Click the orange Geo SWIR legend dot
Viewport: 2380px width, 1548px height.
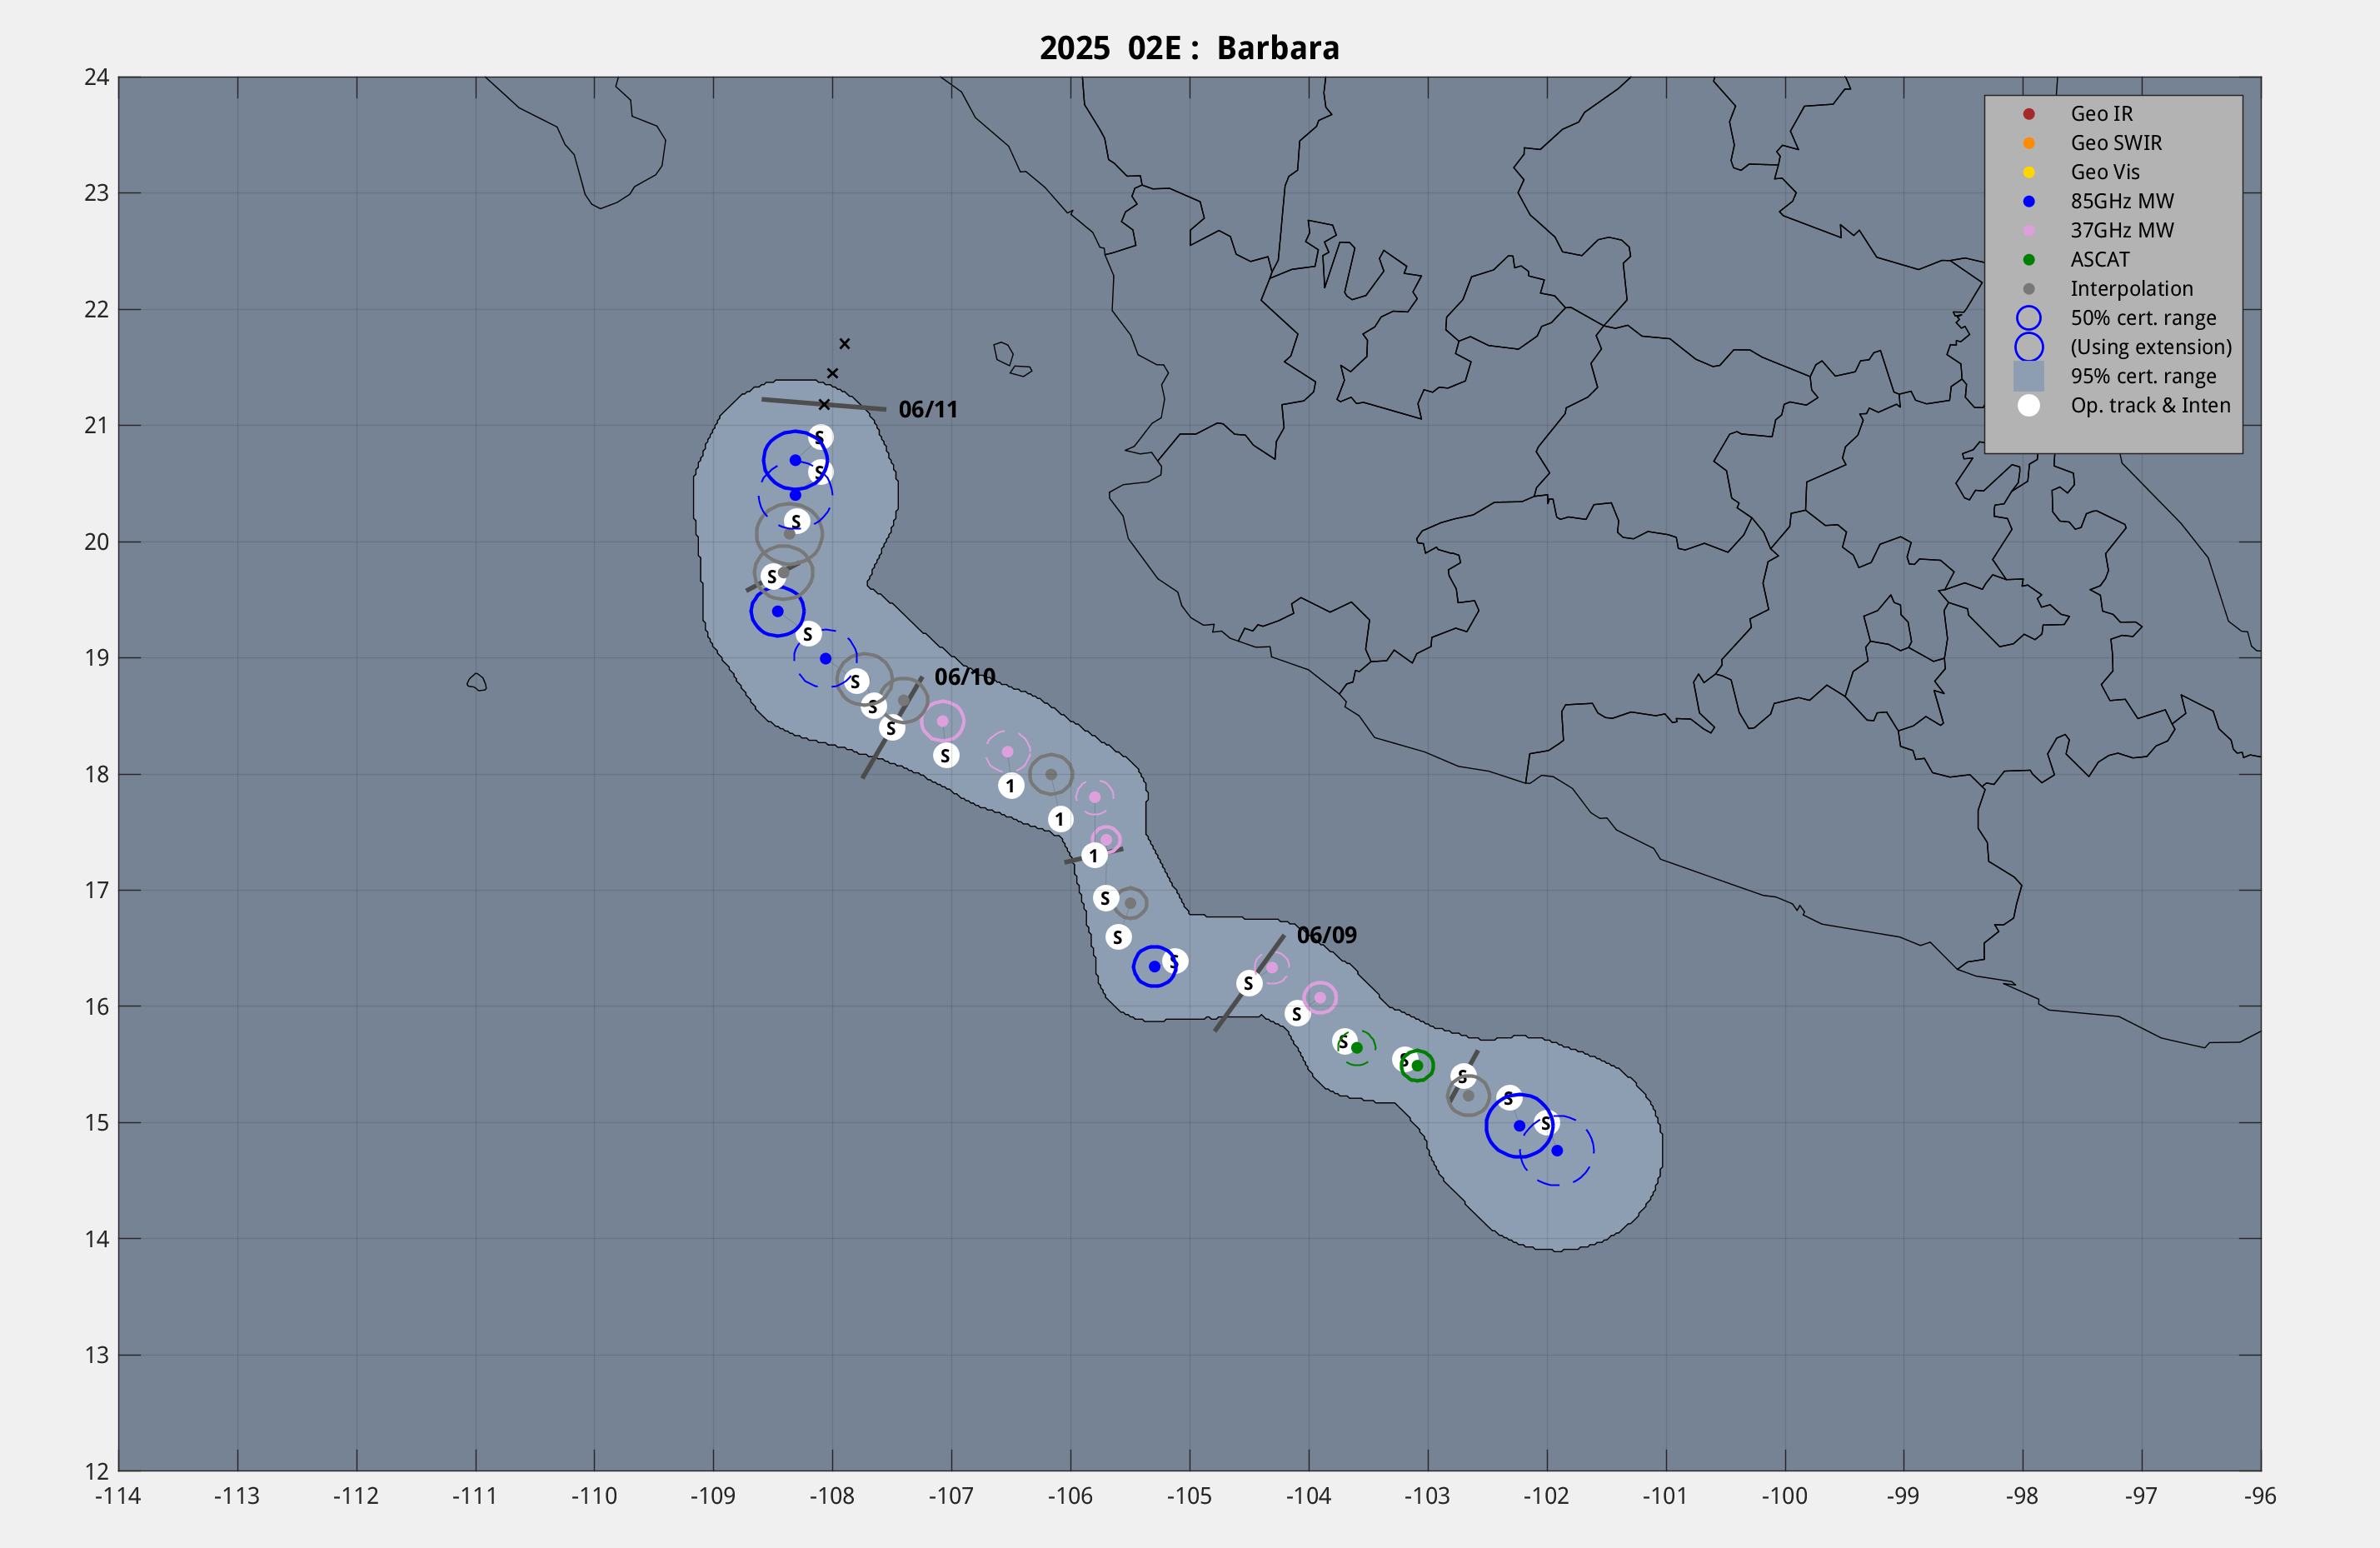point(2028,143)
